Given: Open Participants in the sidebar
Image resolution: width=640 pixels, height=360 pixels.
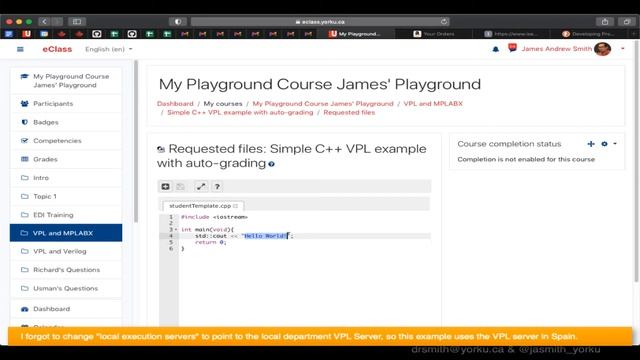Looking at the screenshot, I should tap(66, 104).
